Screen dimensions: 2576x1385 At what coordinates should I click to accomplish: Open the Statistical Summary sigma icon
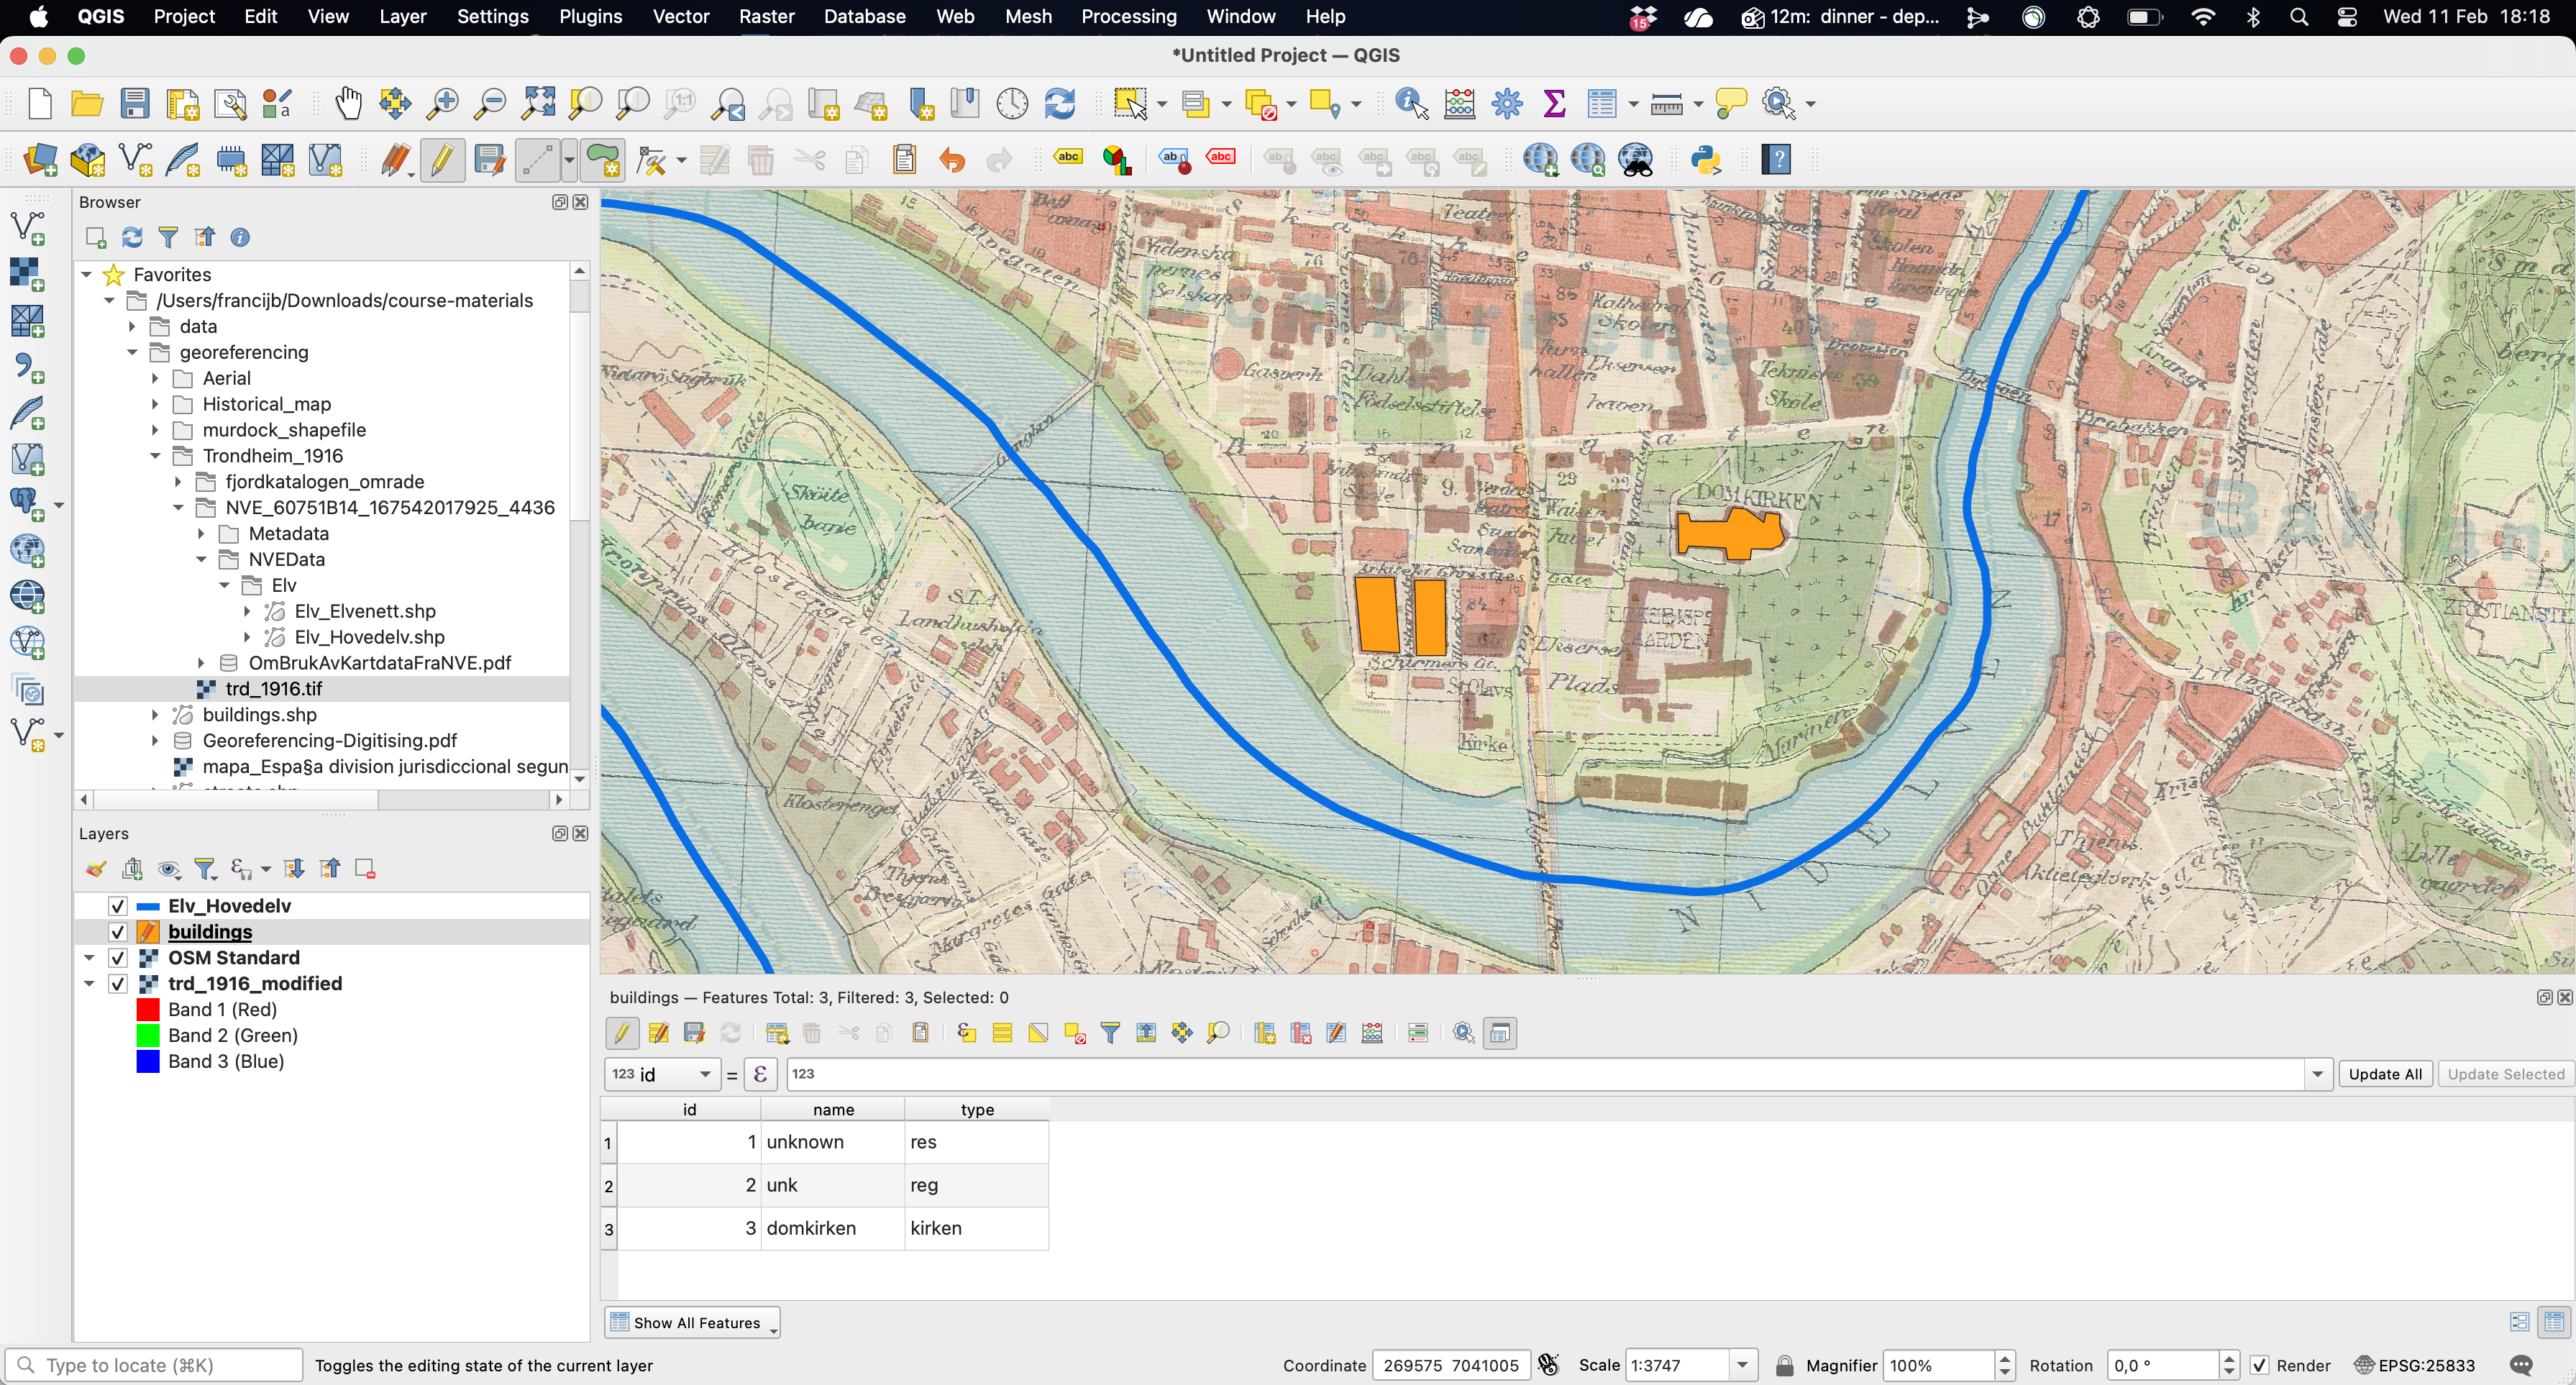tap(1554, 103)
